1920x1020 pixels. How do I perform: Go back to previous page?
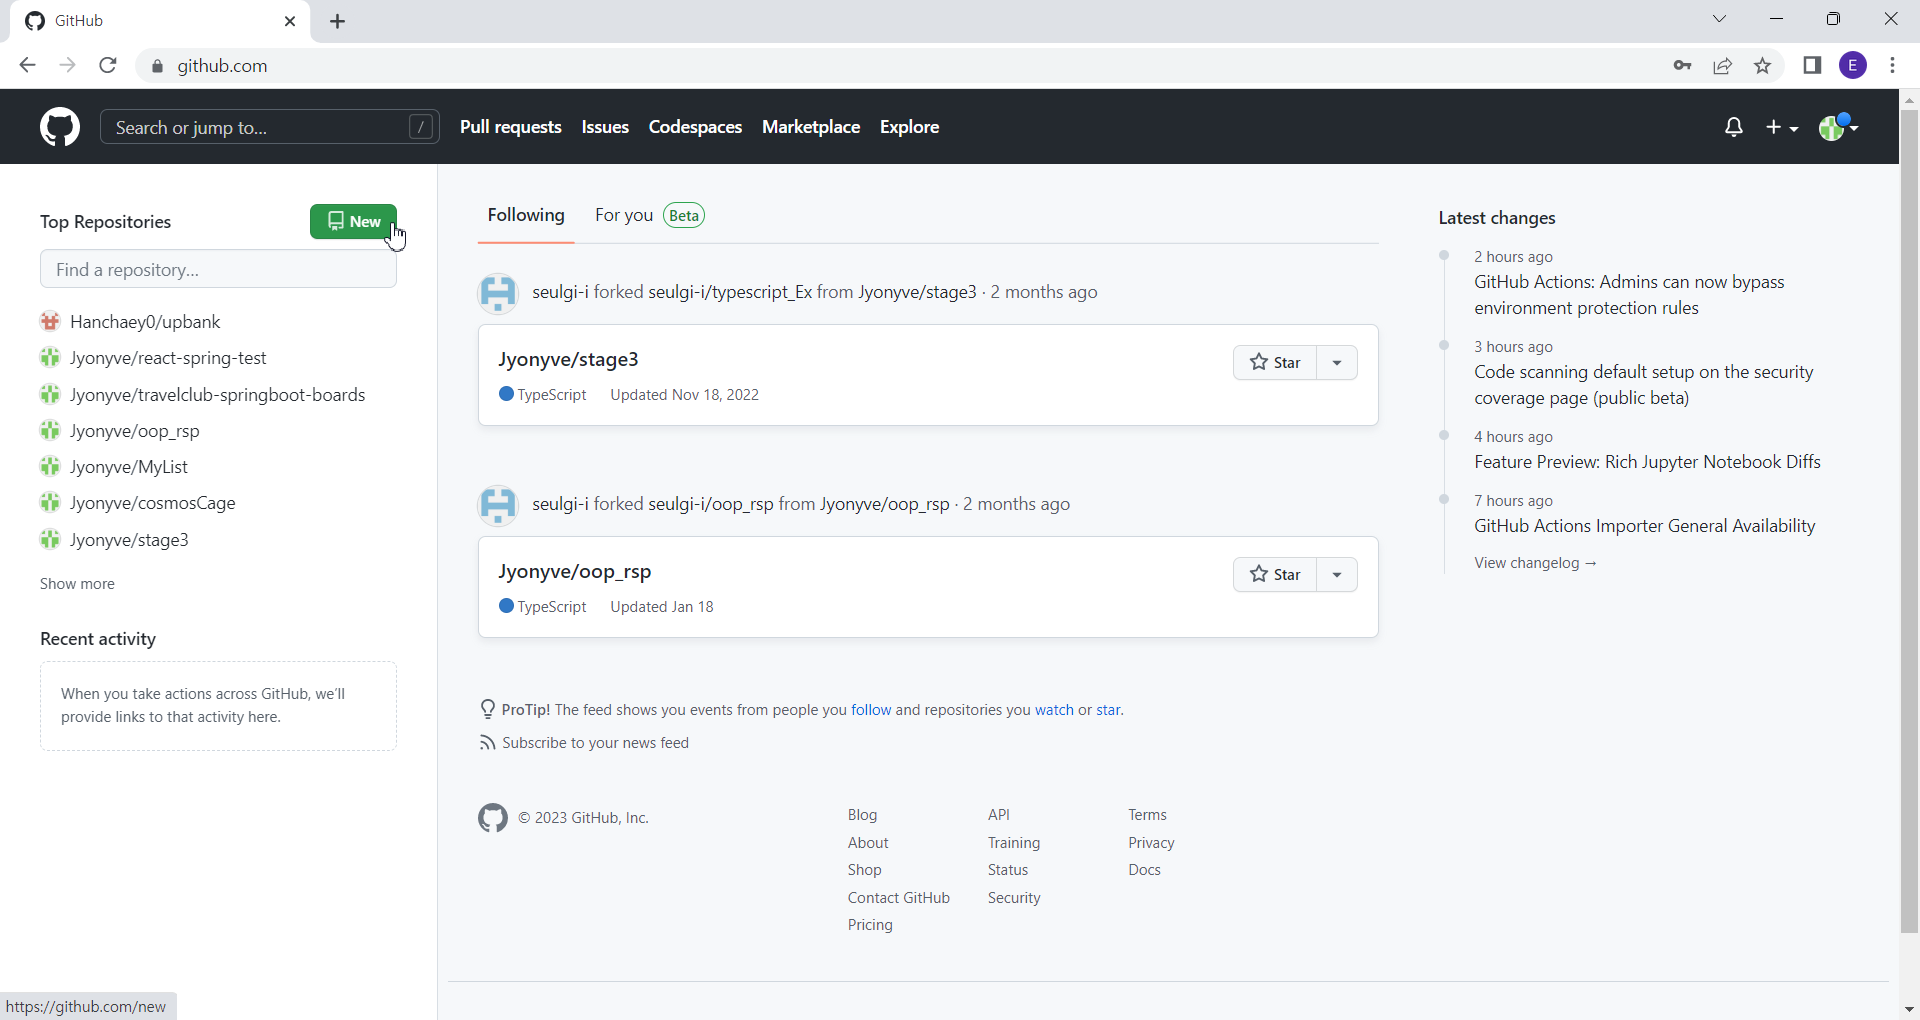(x=27, y=66)
